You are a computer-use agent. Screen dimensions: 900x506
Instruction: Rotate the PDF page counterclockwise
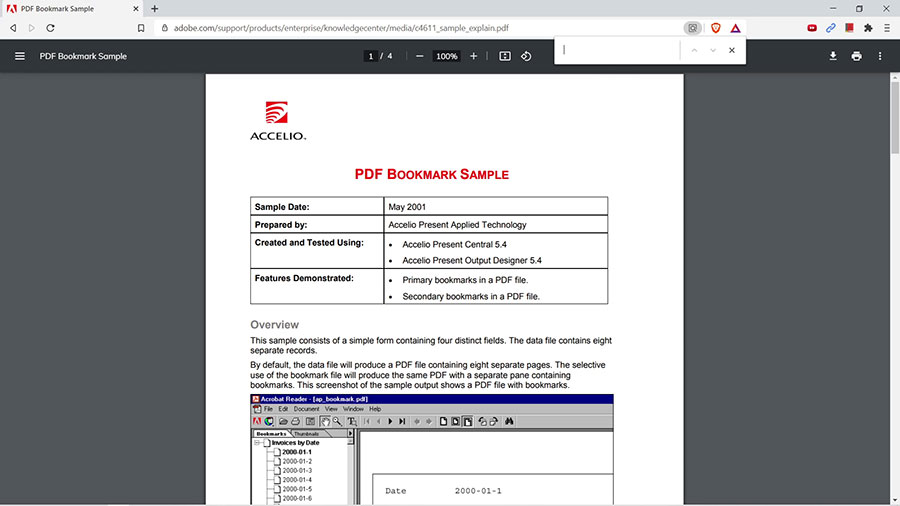coord(526,56)
